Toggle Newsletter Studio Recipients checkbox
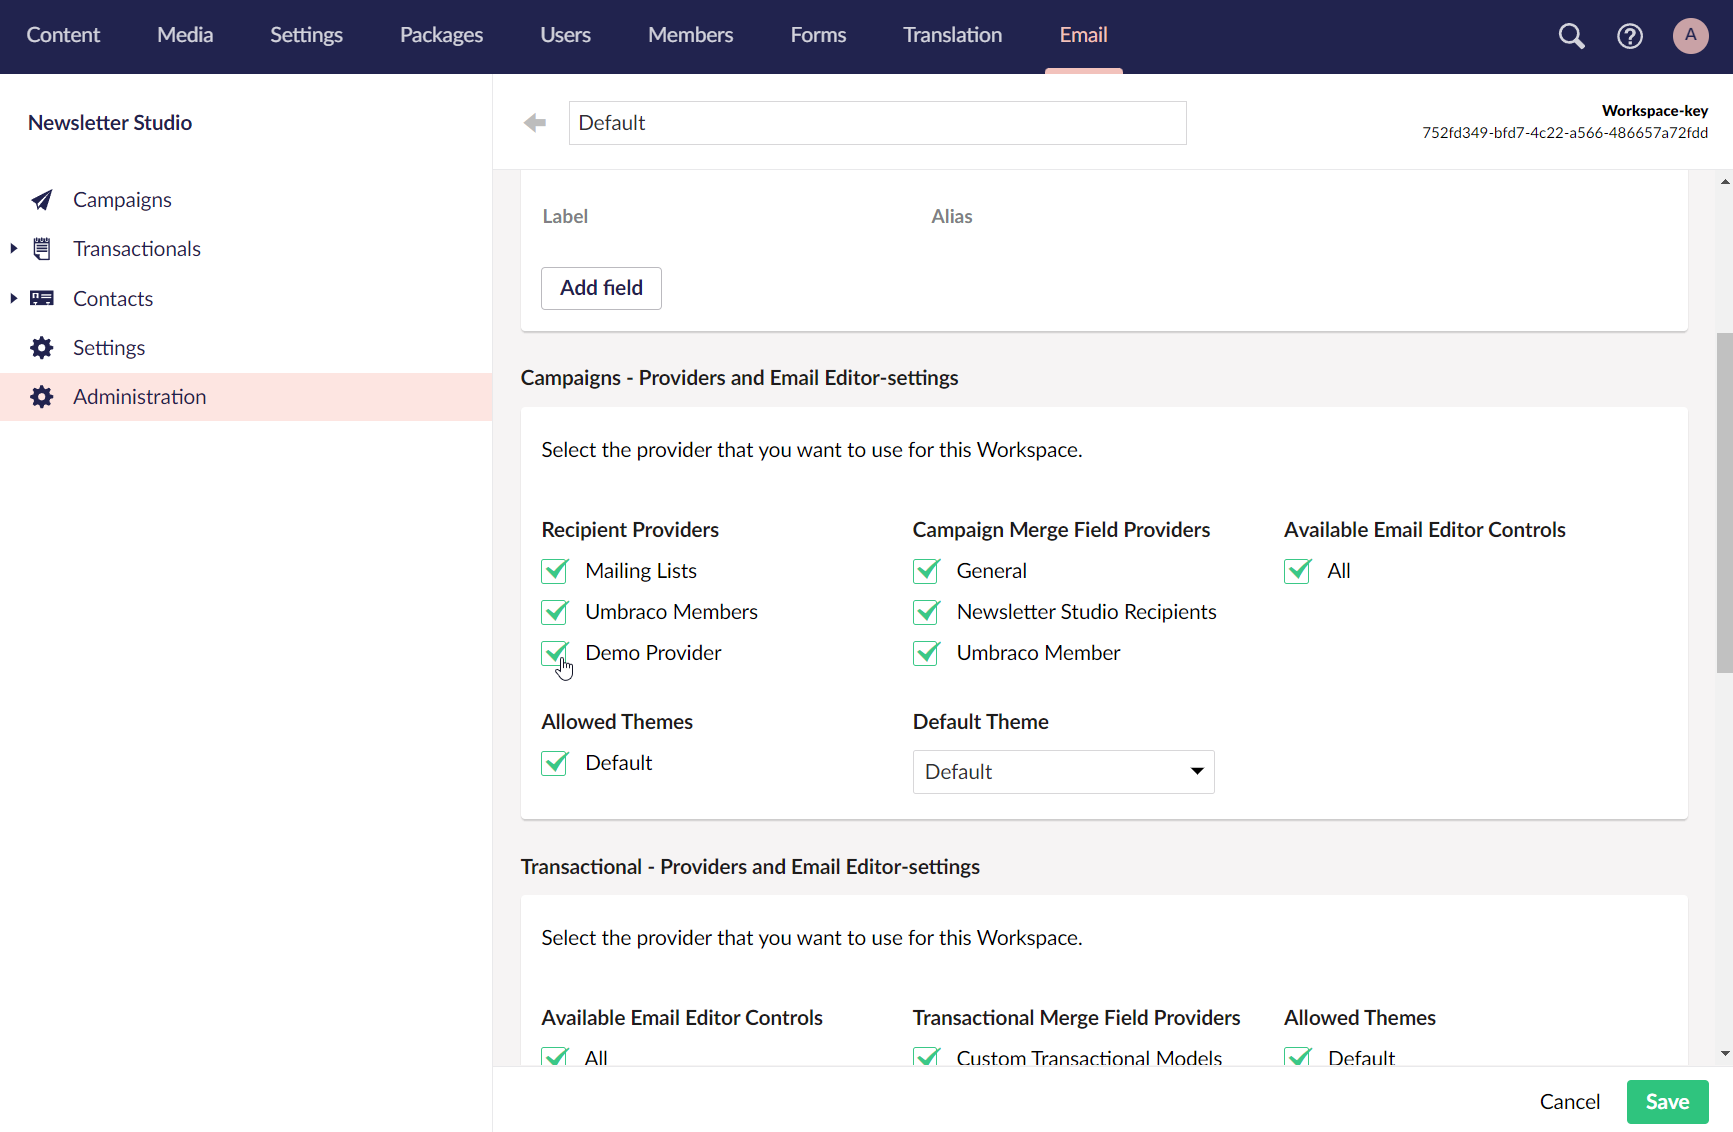 927,612
